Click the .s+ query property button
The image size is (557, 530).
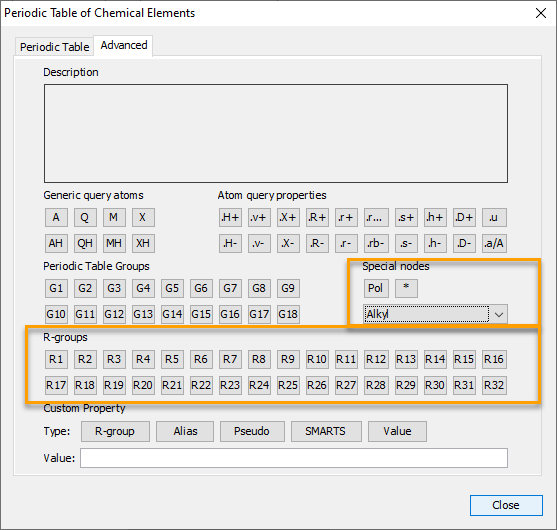point(406,217)
